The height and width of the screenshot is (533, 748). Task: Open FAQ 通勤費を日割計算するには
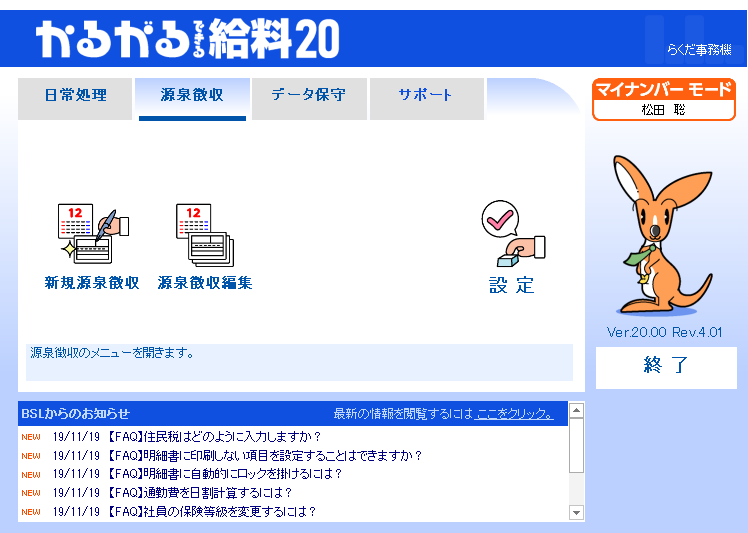point(197,492)
